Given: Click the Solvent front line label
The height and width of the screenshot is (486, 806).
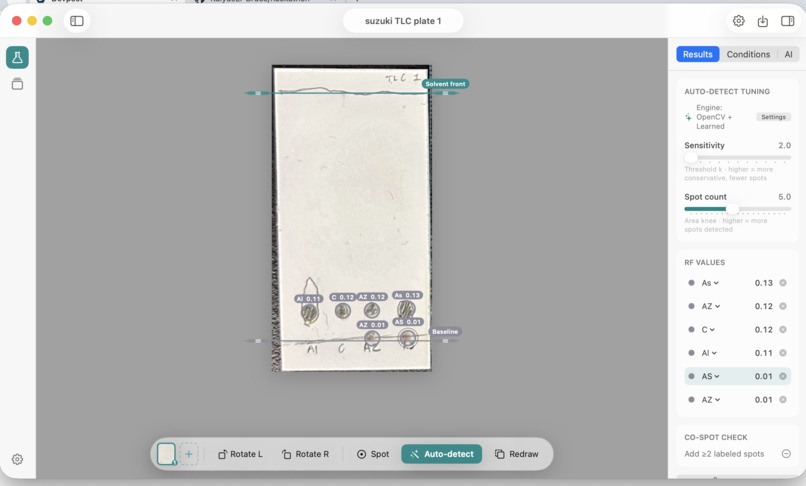Looking at the screenshot, I should (445, 84).
